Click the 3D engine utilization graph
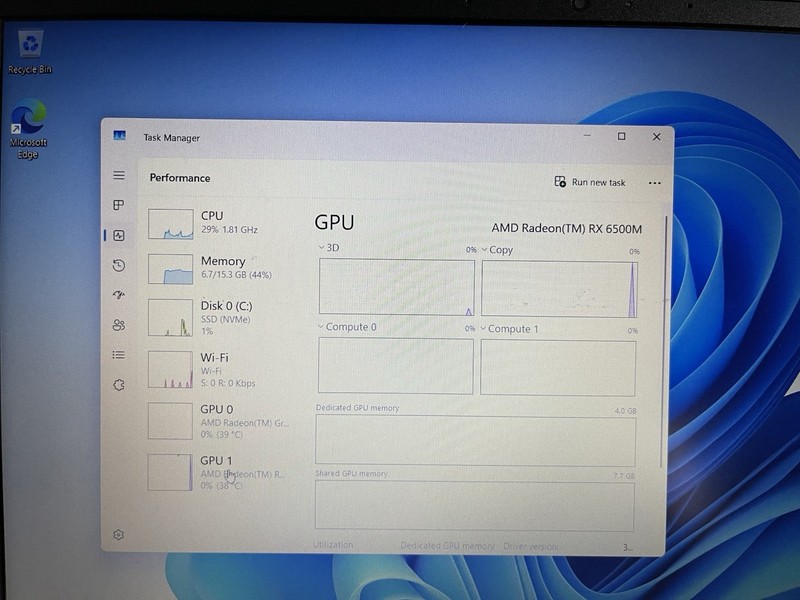 (x=396, y=287)
